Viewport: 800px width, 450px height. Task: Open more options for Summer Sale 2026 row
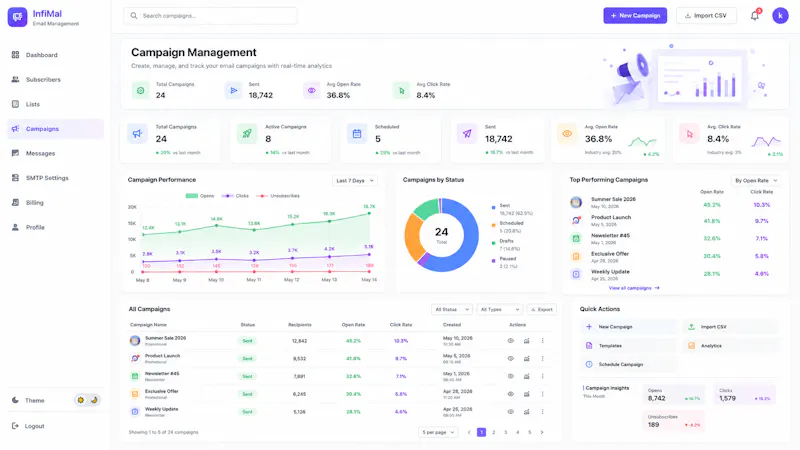pos(542,341)
